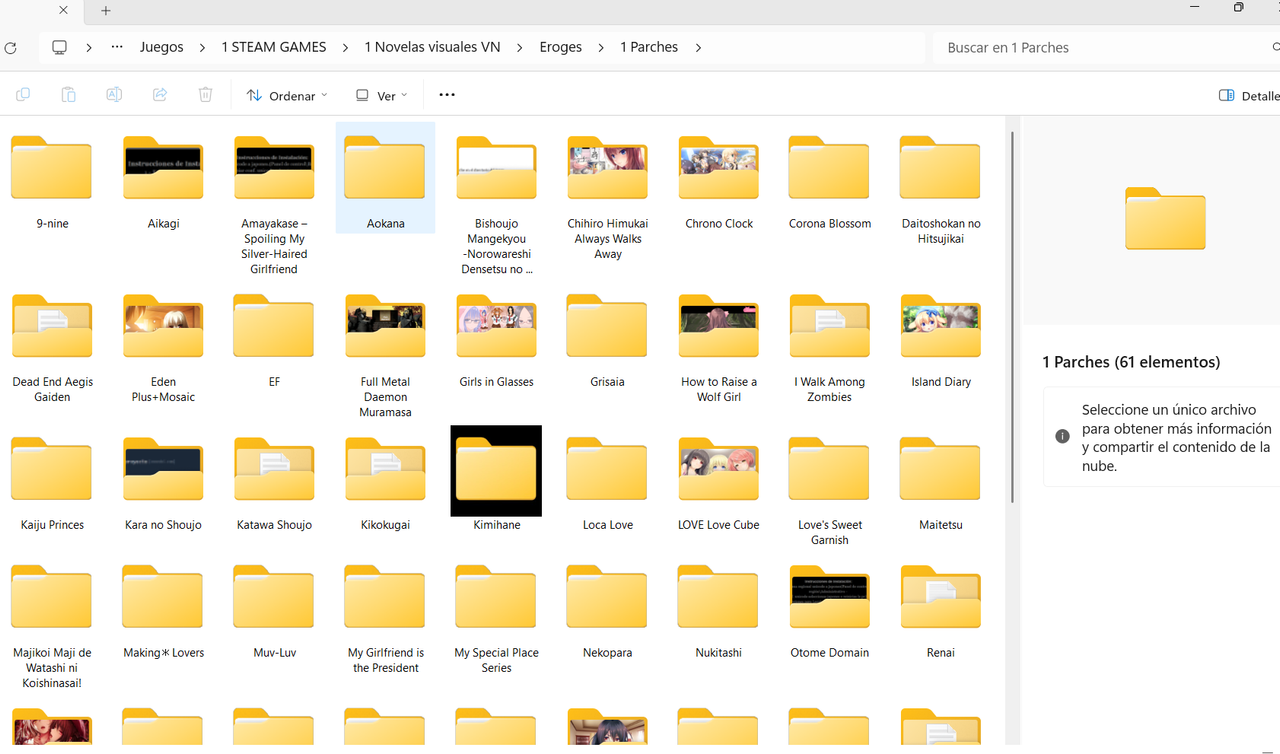Viewport: 1280px width, 754px height.
Task: Click the Delete trash icon
Action: coord(205,95)
